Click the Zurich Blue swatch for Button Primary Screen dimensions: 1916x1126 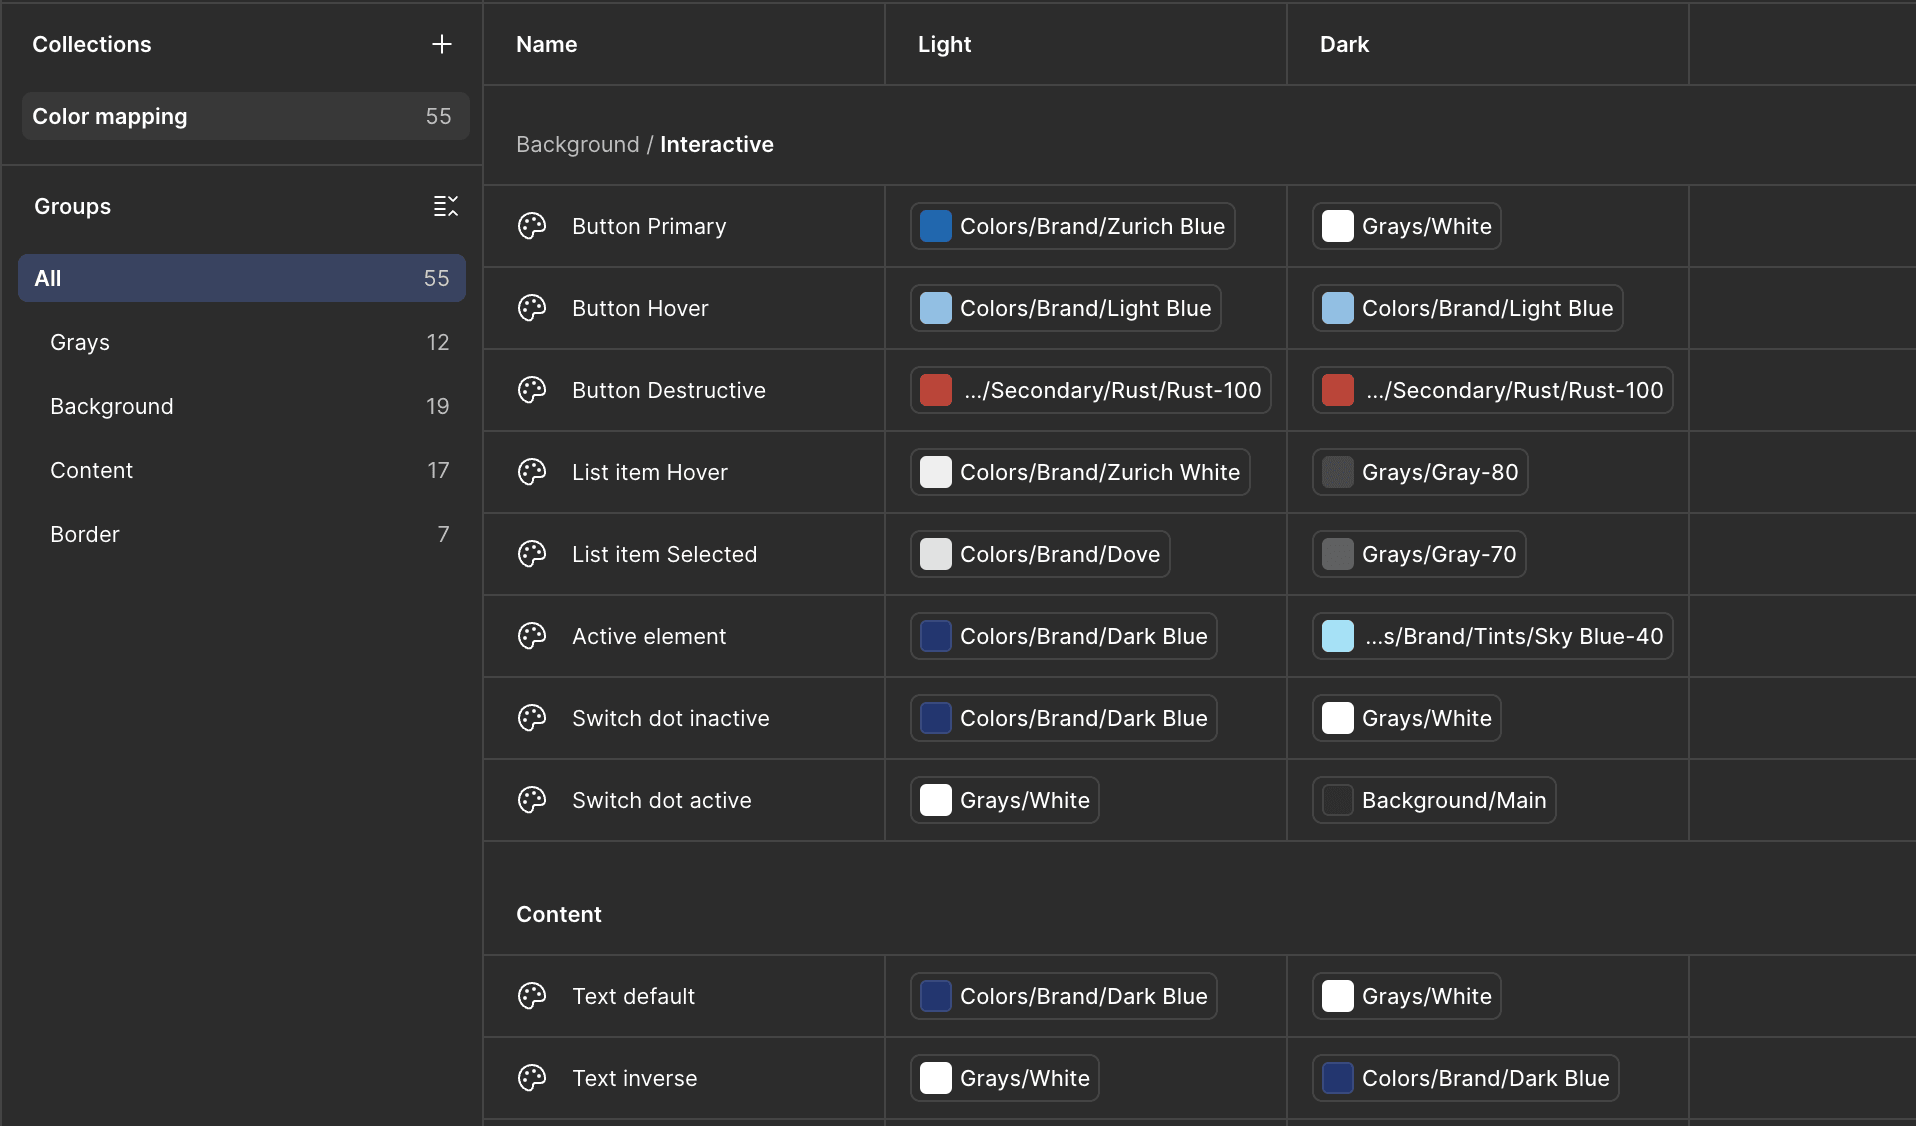click(x=936, y=226)
